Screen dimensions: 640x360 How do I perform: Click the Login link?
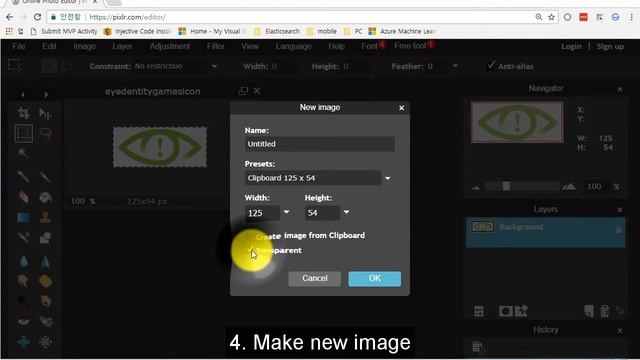[571, 47]
